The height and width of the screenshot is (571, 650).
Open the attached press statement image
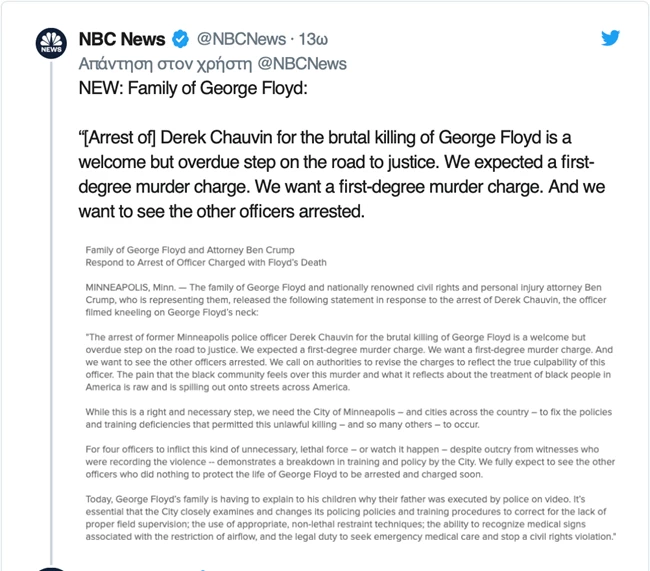tap(350, 393)
